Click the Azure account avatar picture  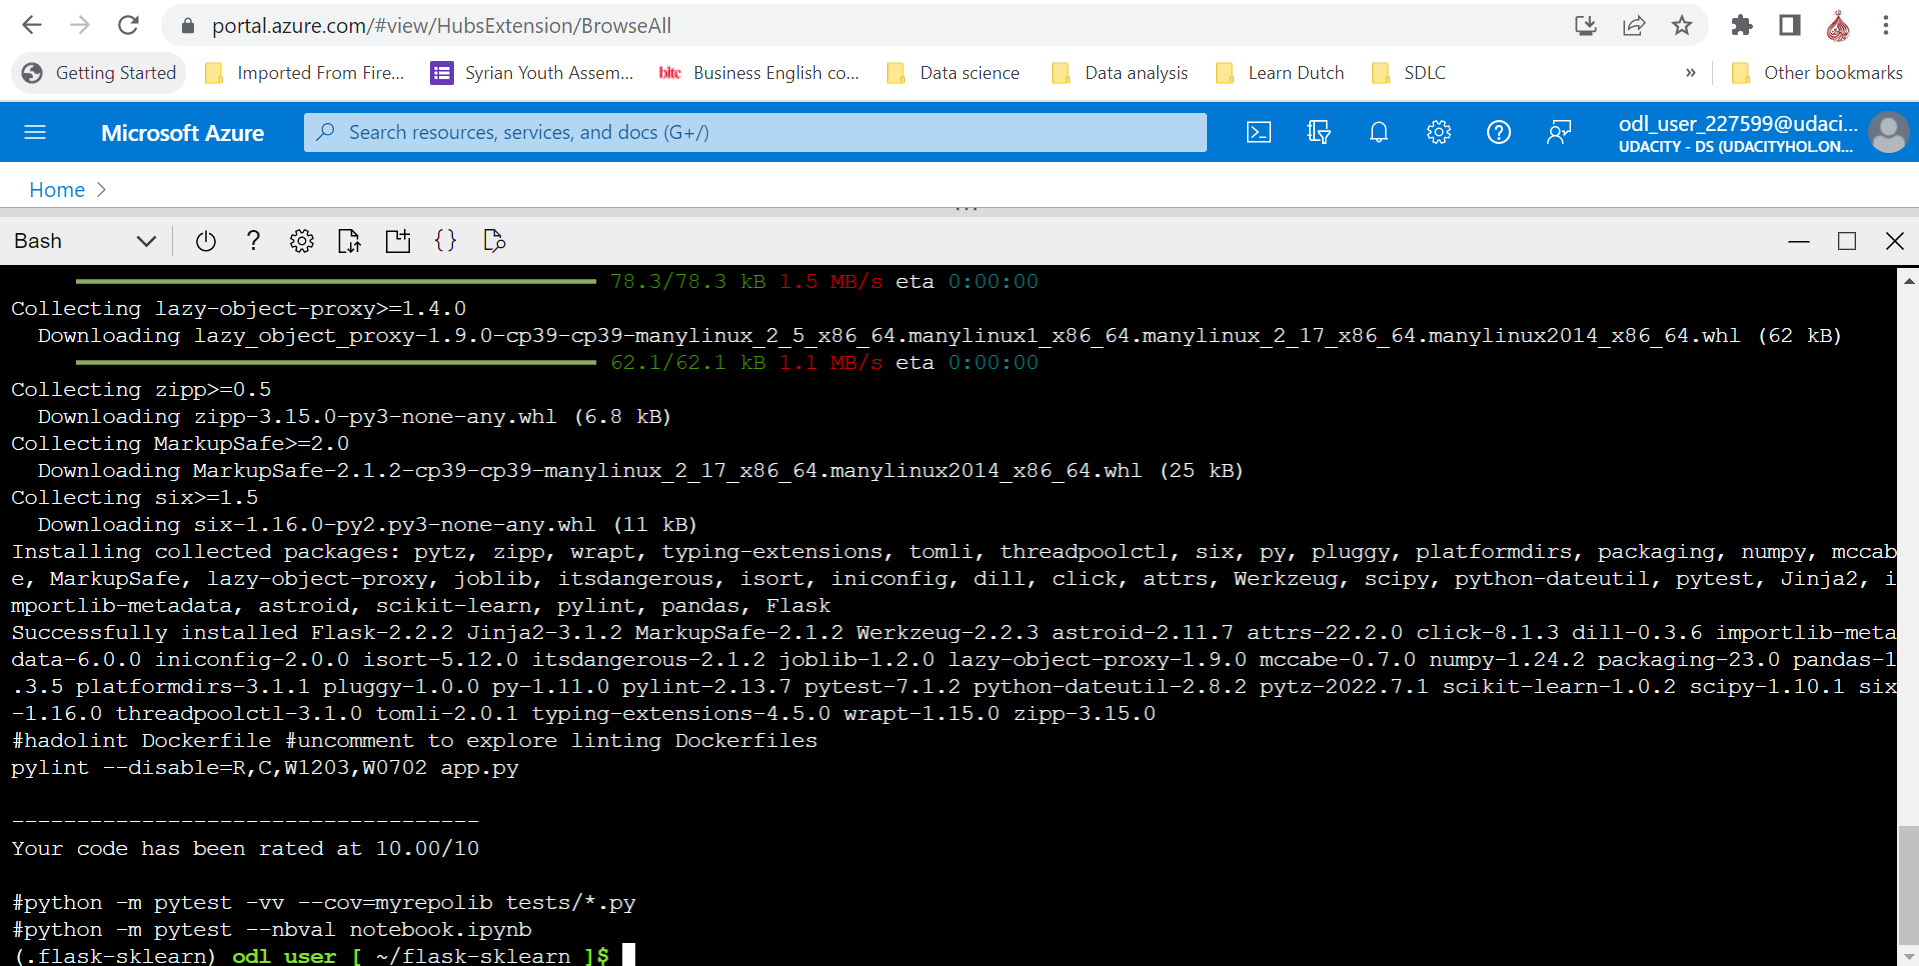click(x=1889, y=132)
